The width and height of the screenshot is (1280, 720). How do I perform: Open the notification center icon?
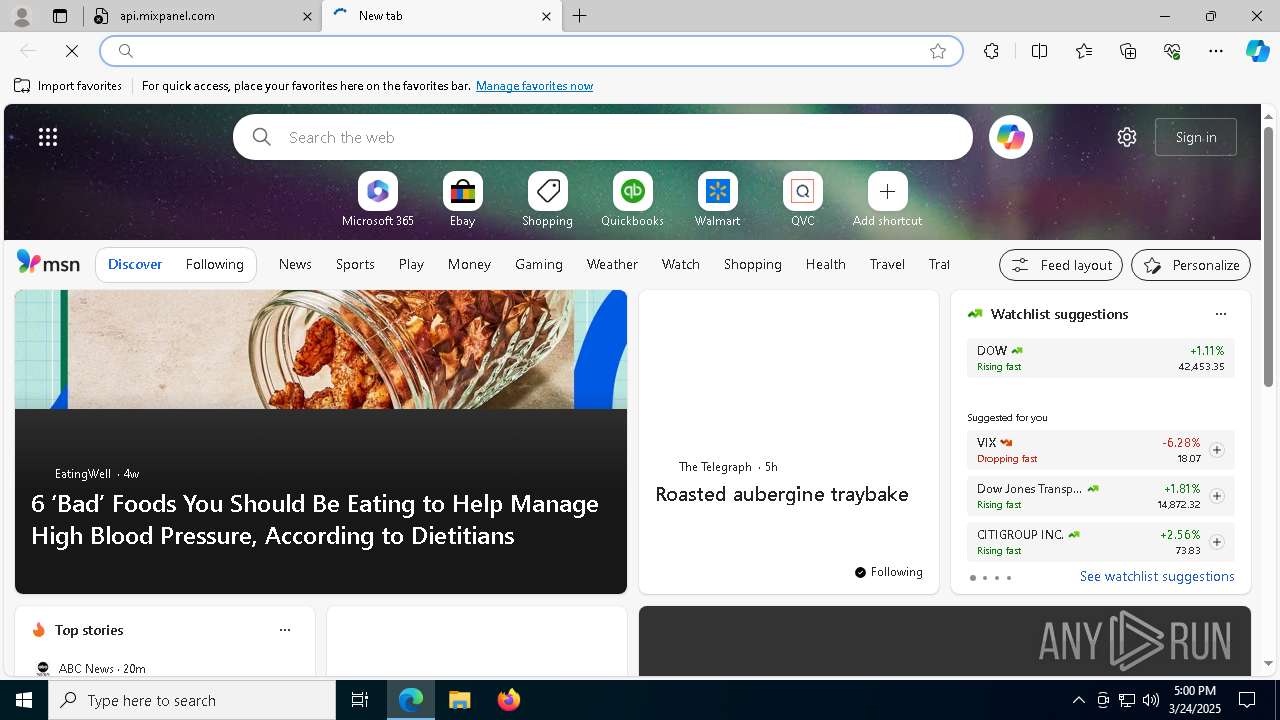coord(1247,700)
